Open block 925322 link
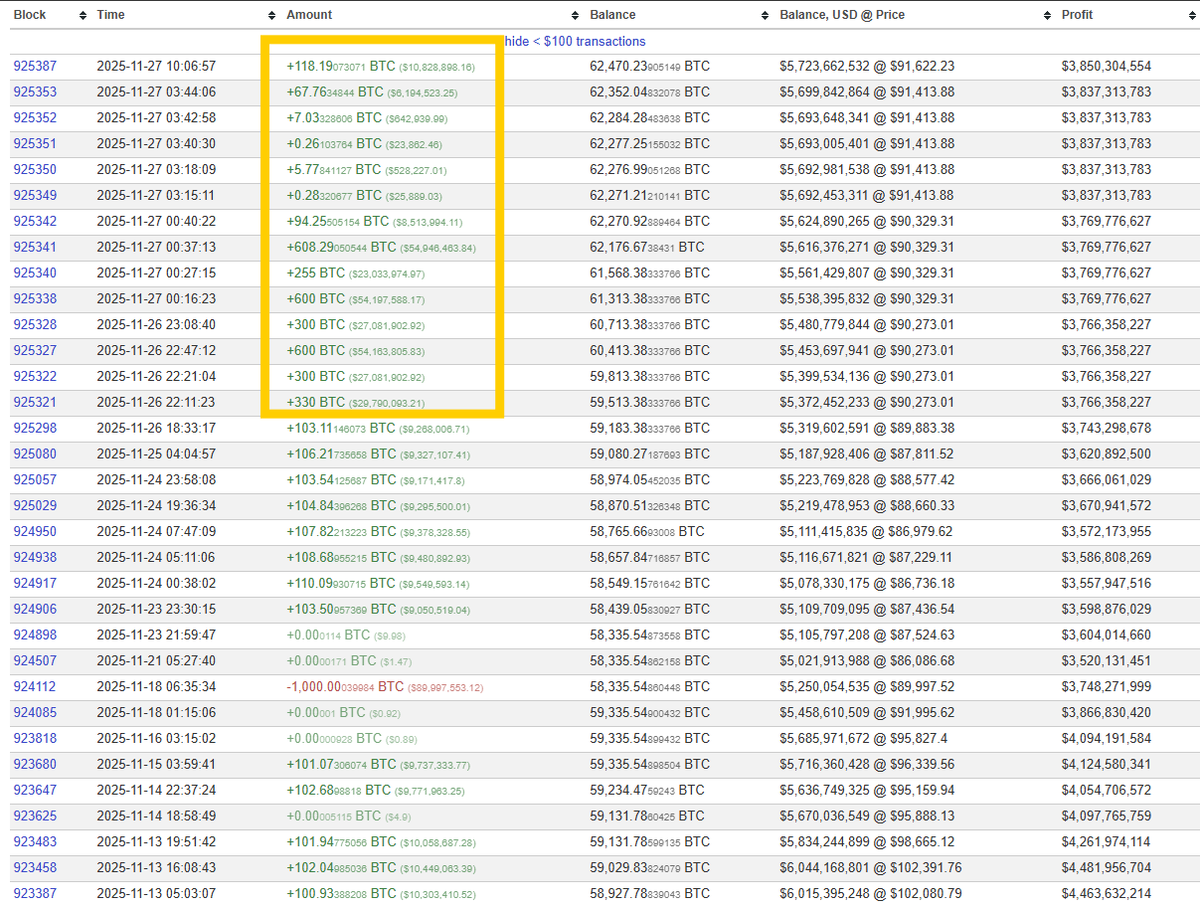The height and width of the screenshot is (907, 1200). 35,377
